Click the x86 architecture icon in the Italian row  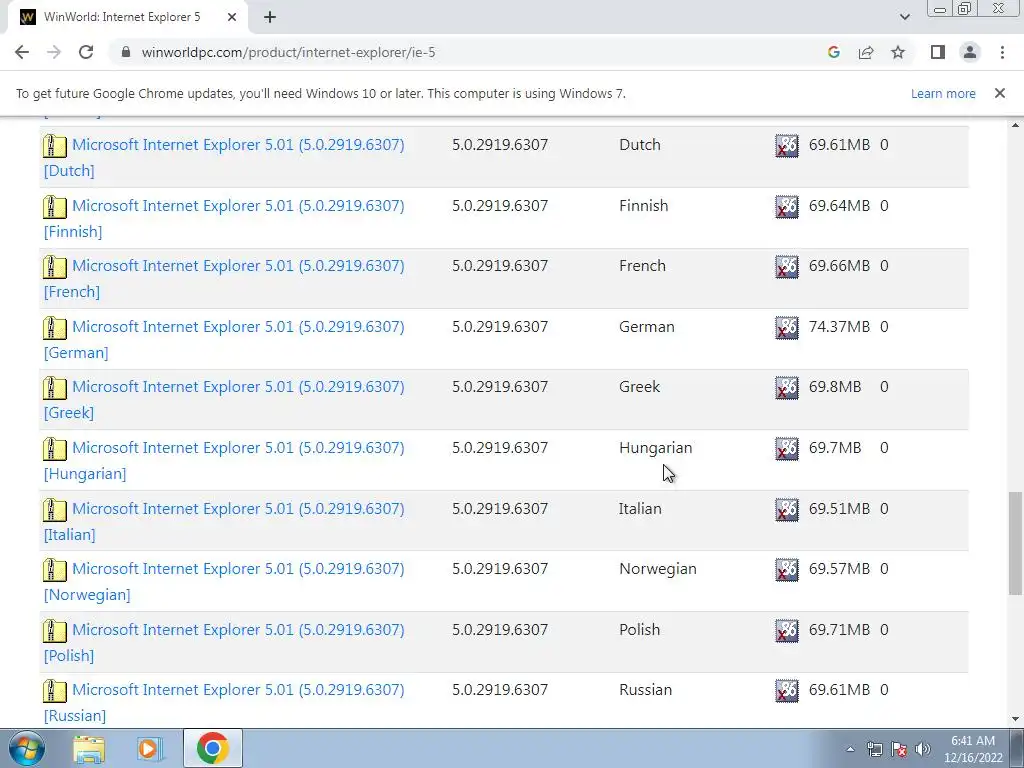pyautogui.click(x=787, y=509)
